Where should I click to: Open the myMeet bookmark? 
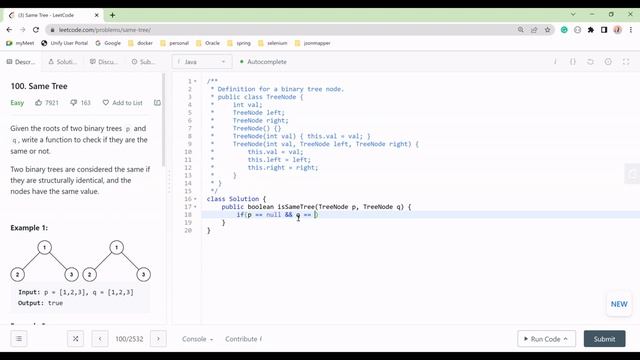[x=20, y=43]
